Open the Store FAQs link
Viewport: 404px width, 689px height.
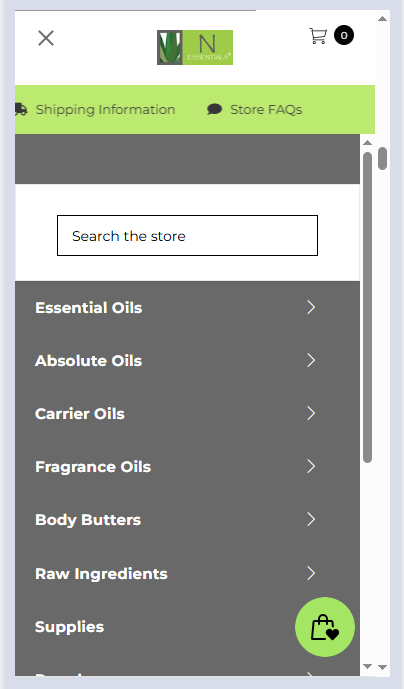(266, 109)
